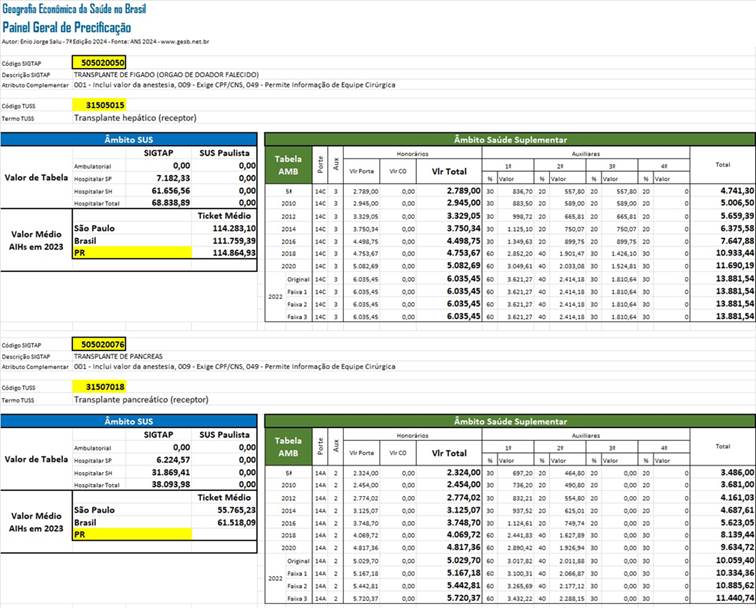
Task: Click the TRANSPLANTE DE FIGADO description cell
Action: 166,75
